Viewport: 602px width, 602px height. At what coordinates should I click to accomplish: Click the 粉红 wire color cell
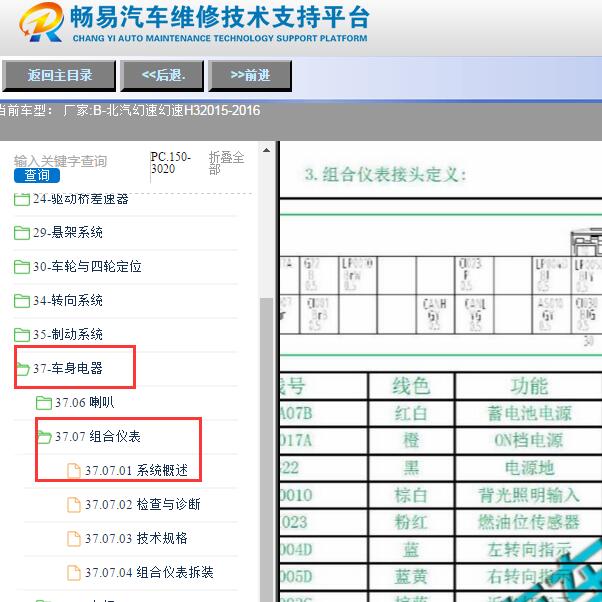411,522
